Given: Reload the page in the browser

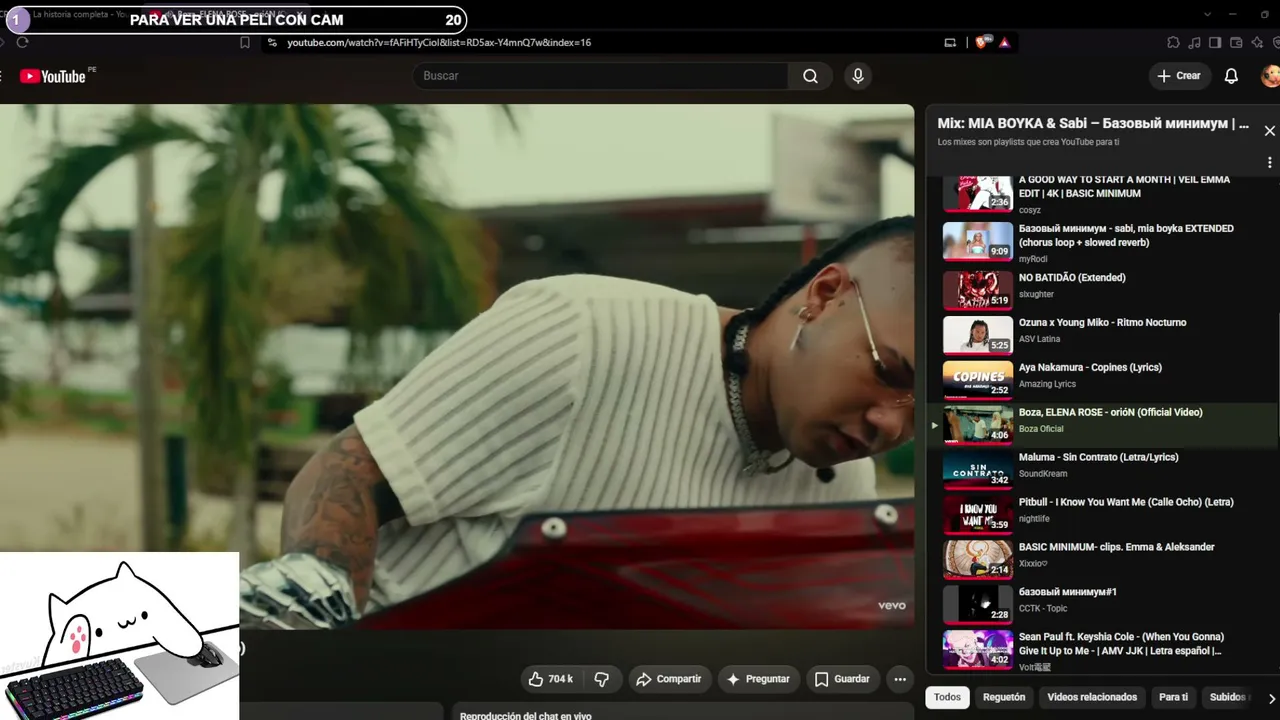Looking at the screenshot, I should (x=22, y=42).
